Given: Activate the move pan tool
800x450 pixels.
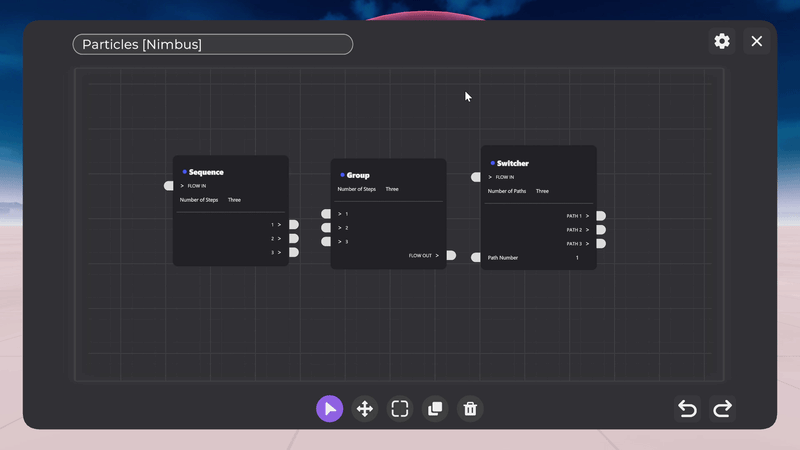Looking at the screenshot, I should (365, 409).
